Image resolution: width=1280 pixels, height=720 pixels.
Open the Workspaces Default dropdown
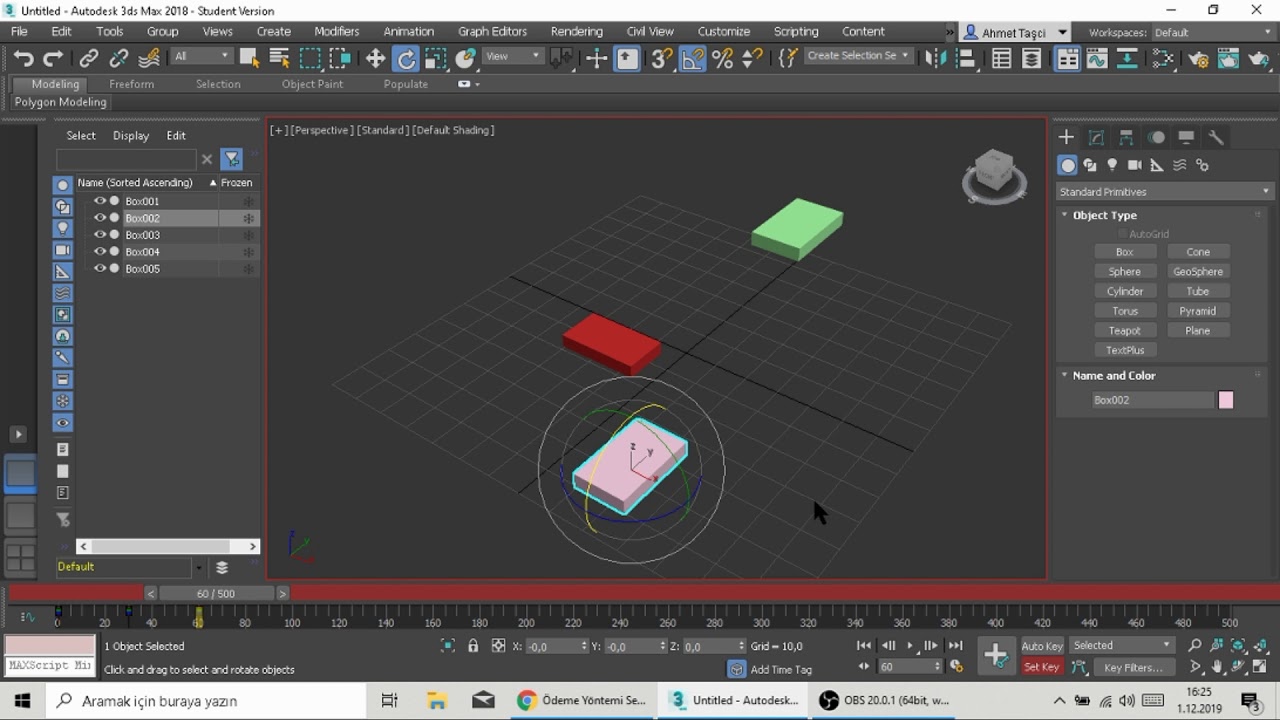1210,33
